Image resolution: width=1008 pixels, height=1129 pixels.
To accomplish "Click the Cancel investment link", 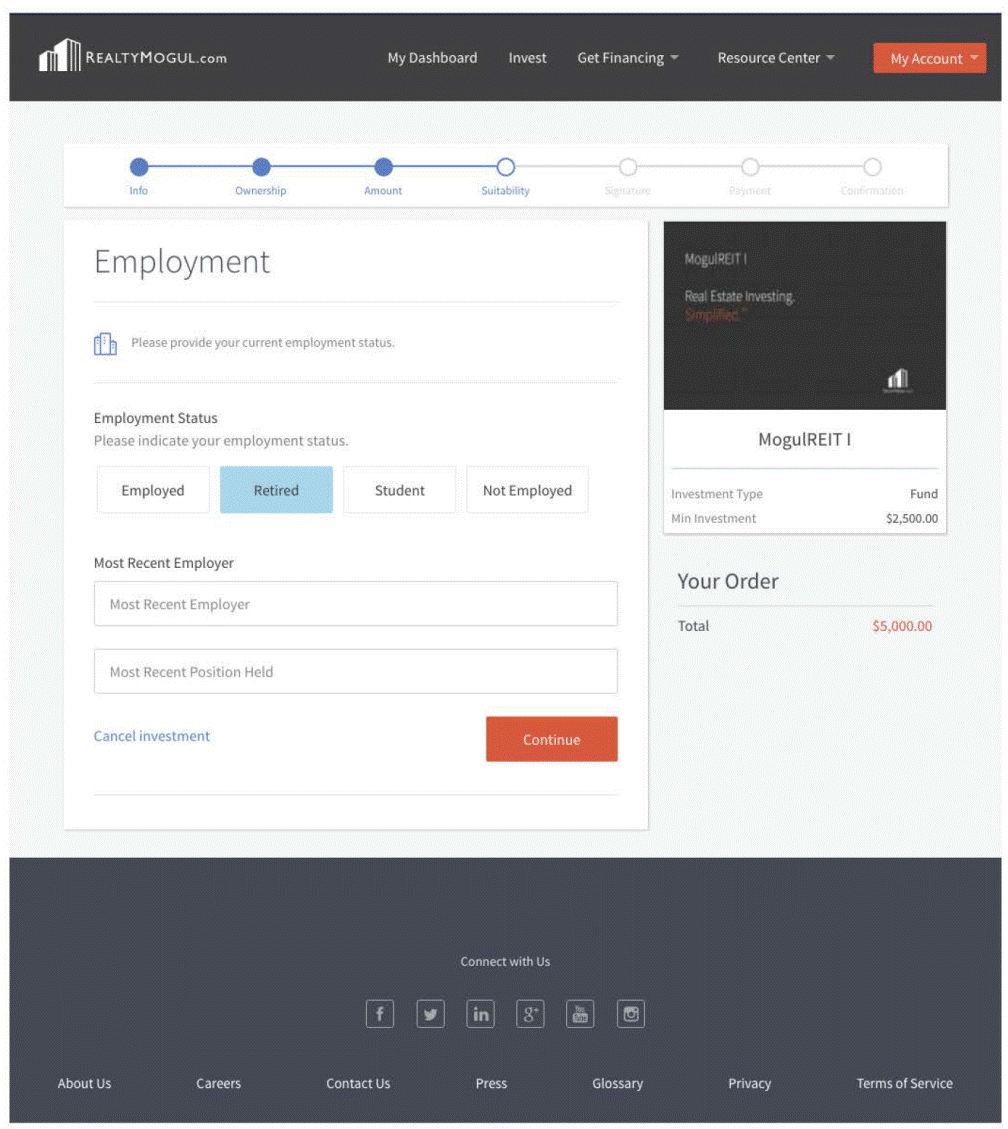I will 152,736.
